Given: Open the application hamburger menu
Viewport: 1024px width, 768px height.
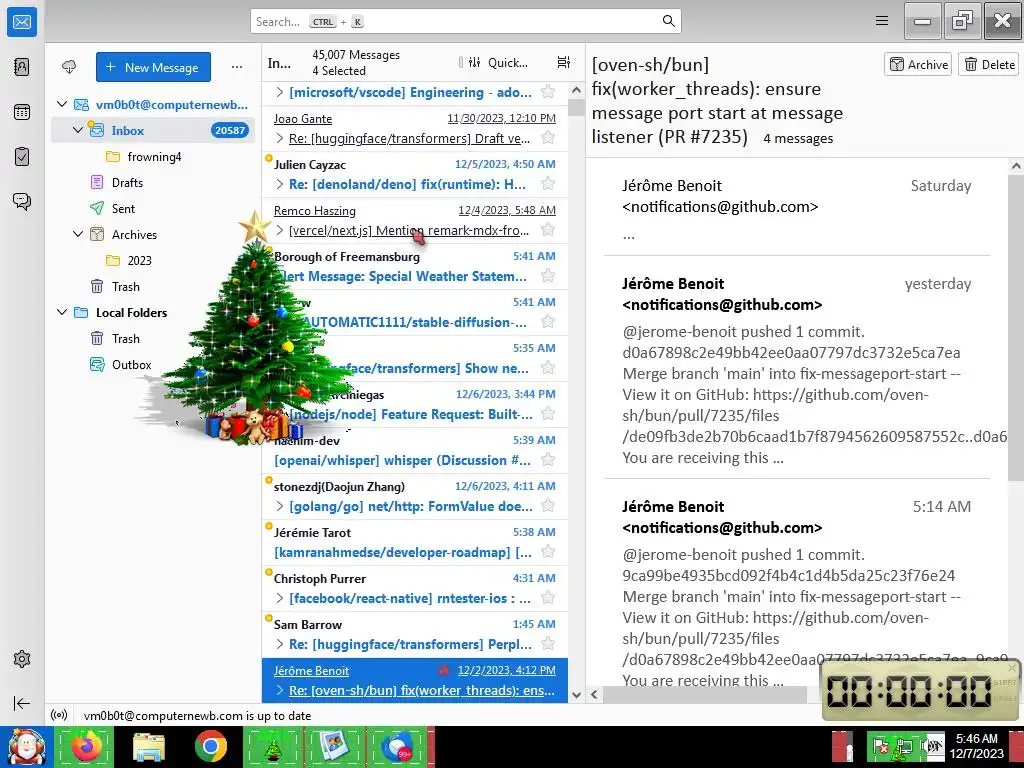Looking at the screenshot, I should tap(882, 21).
